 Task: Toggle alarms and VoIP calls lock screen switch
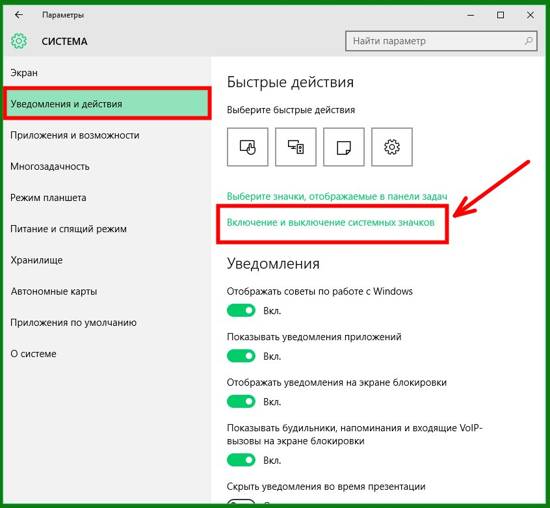[241, 460]
